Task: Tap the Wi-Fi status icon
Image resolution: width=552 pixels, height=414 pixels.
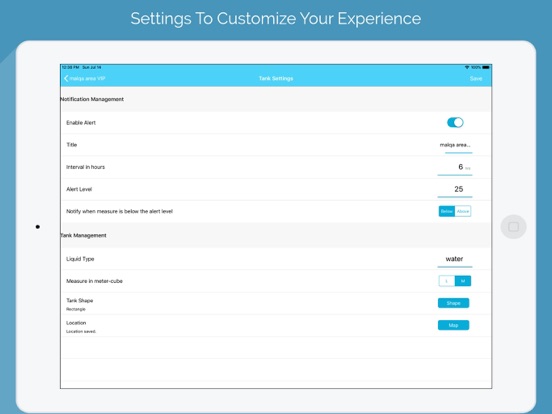Action: [x=467, y=67]
